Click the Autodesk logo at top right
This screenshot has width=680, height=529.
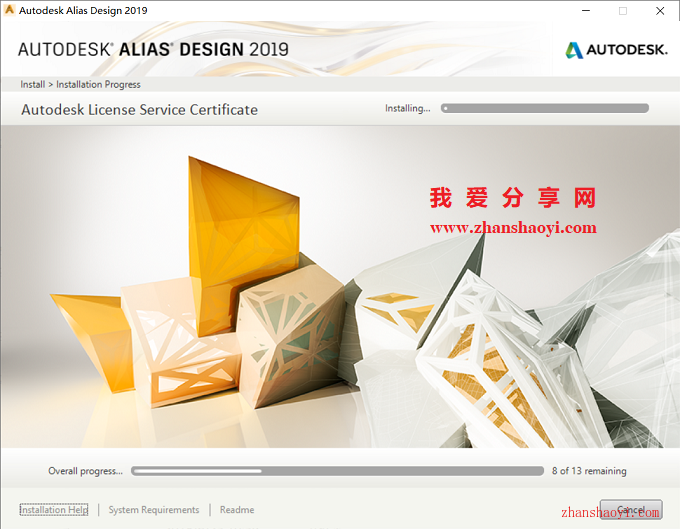coord(616,50)
